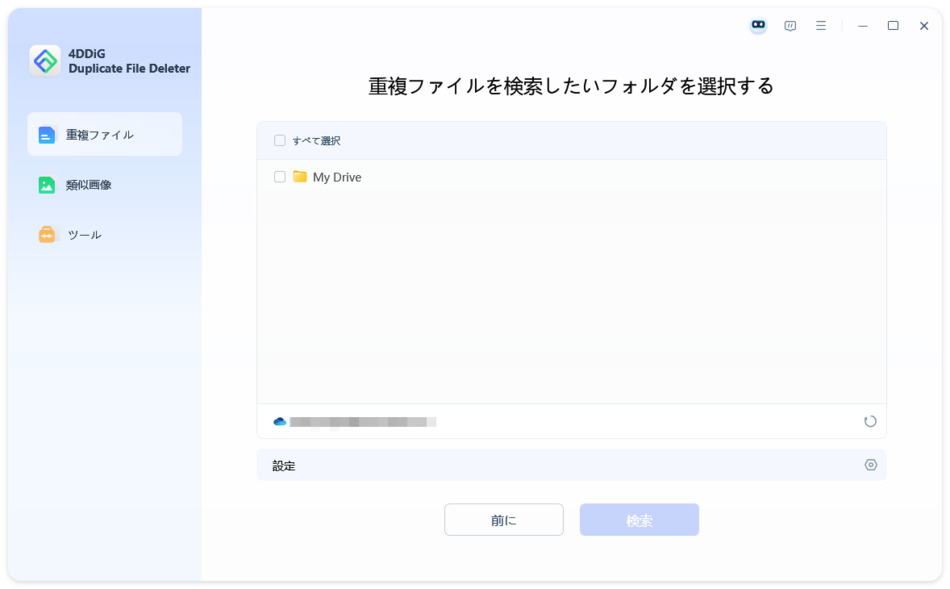Open the hamburger menu icon
This screenshot has width=950, height=589.
(x=821, y=25)
